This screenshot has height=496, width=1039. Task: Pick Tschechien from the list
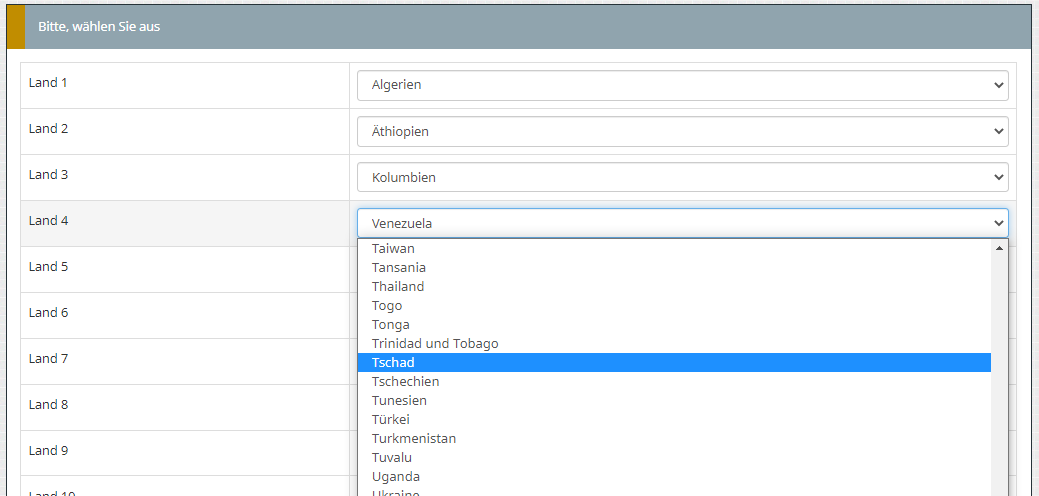pos(405,381)
